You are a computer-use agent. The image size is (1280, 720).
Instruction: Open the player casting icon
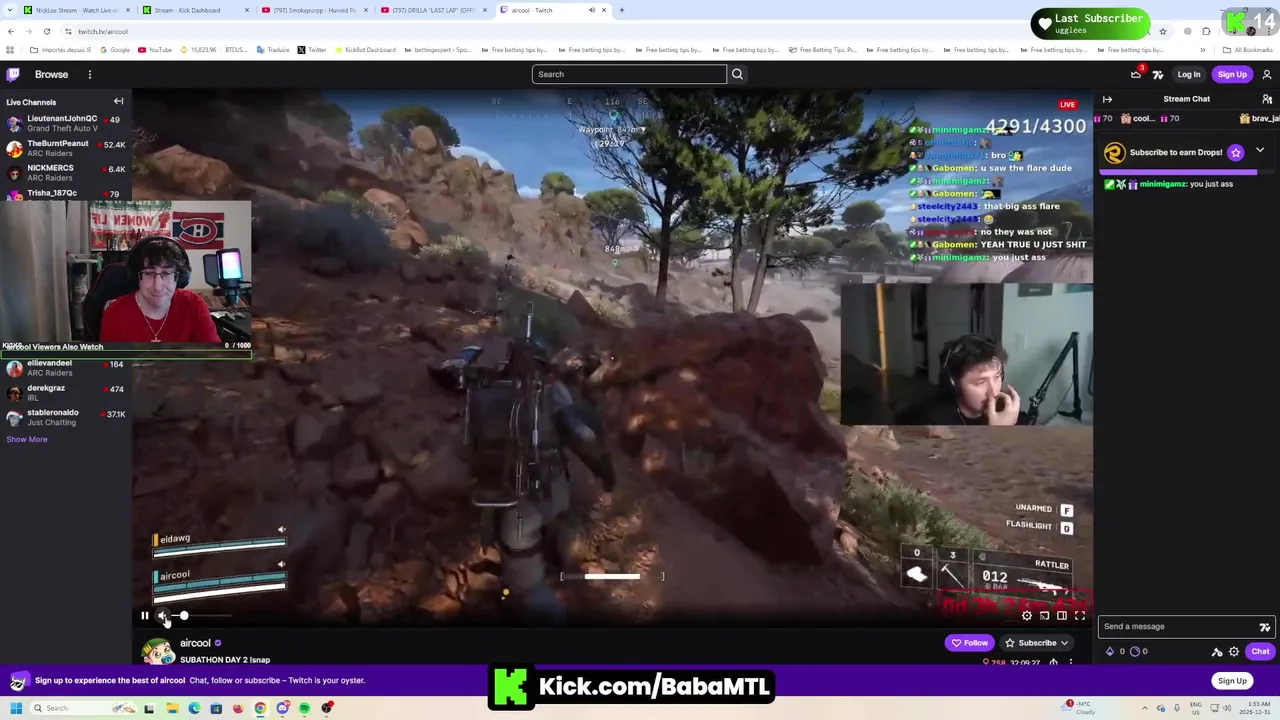(1044, 616)
